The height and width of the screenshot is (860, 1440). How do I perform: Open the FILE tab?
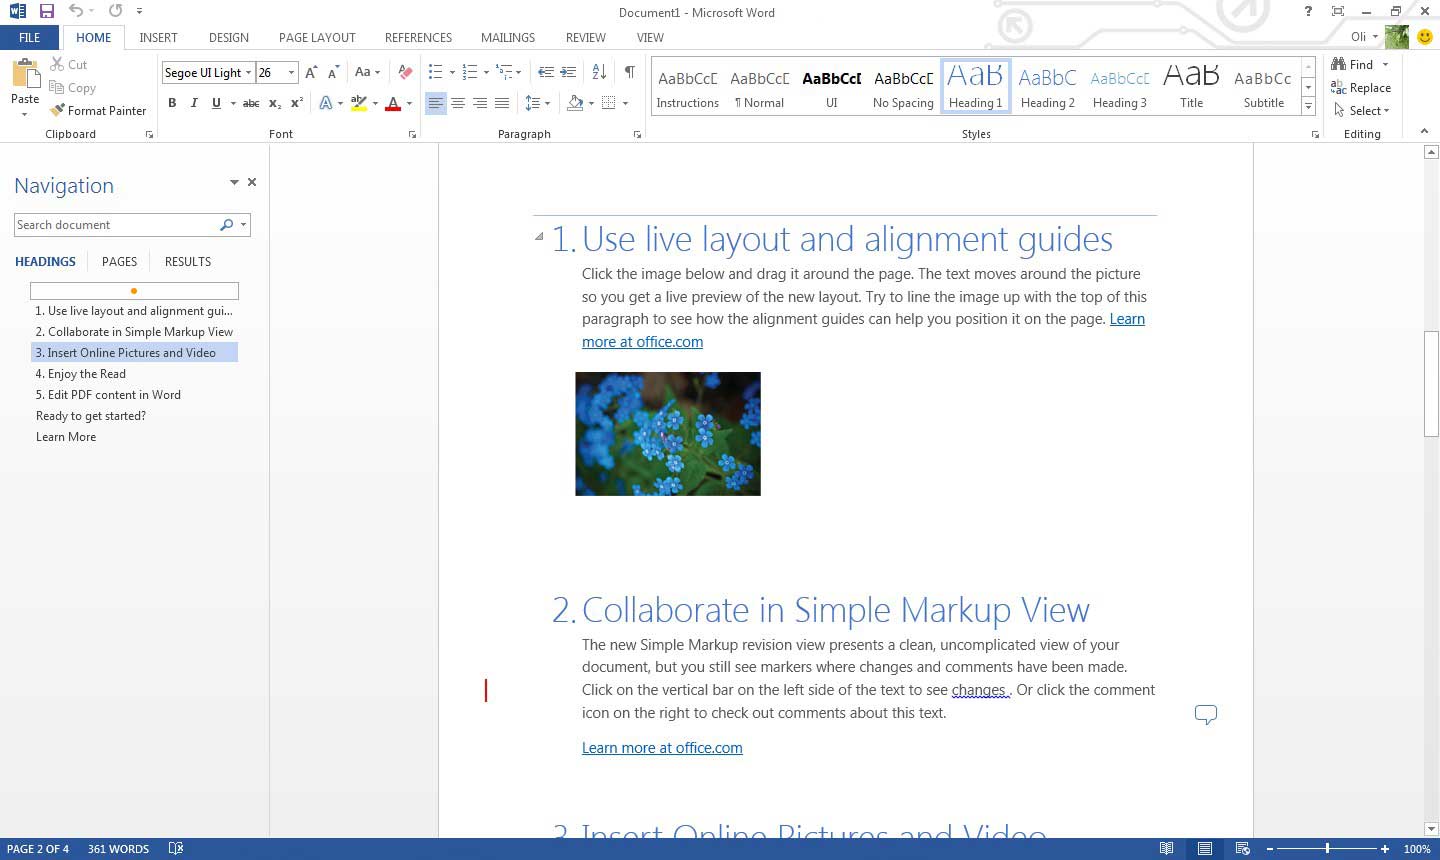(30, 37)
